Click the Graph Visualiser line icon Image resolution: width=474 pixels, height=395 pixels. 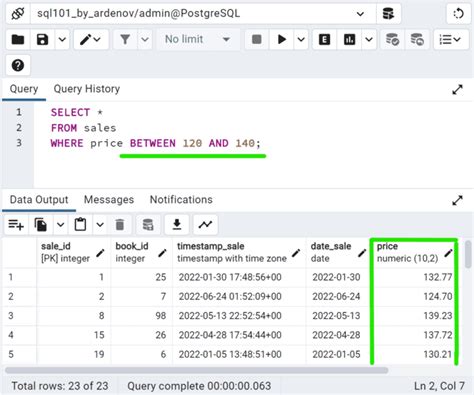(x=205, y=225)
